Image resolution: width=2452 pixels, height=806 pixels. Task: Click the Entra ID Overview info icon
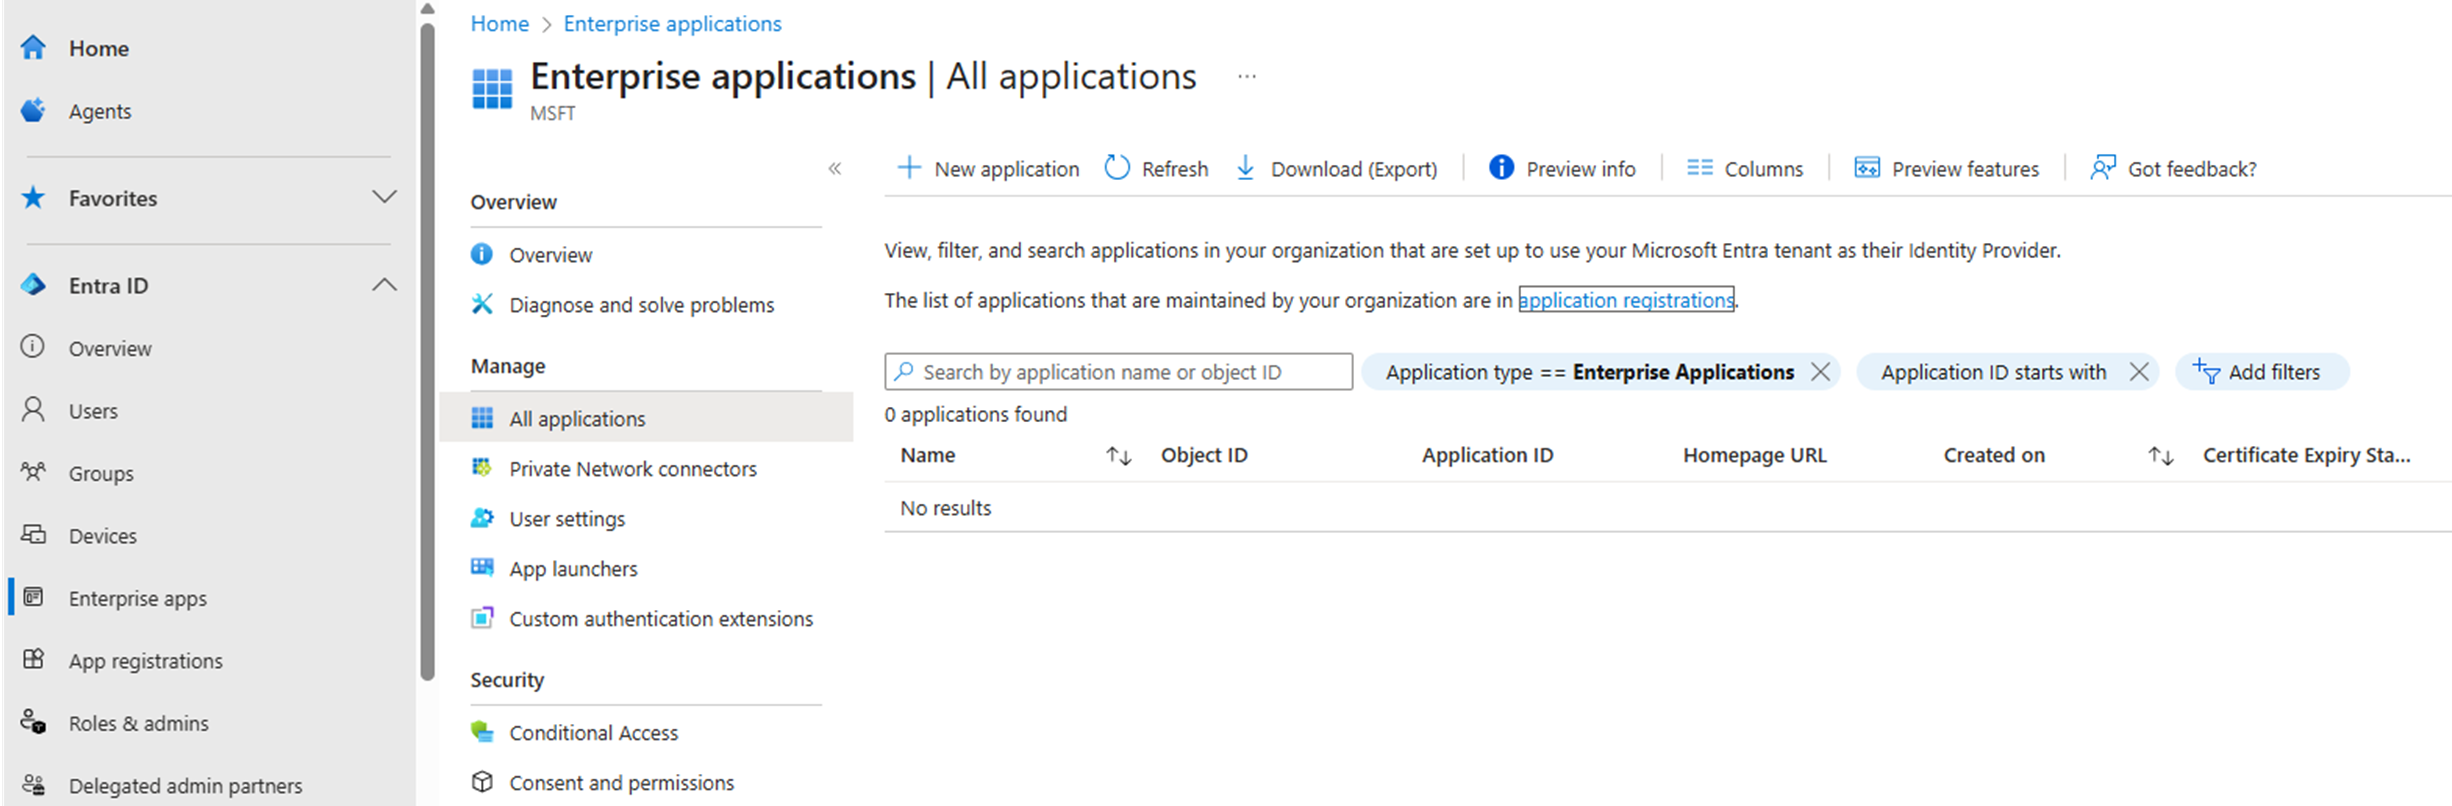tap(33, 347)
